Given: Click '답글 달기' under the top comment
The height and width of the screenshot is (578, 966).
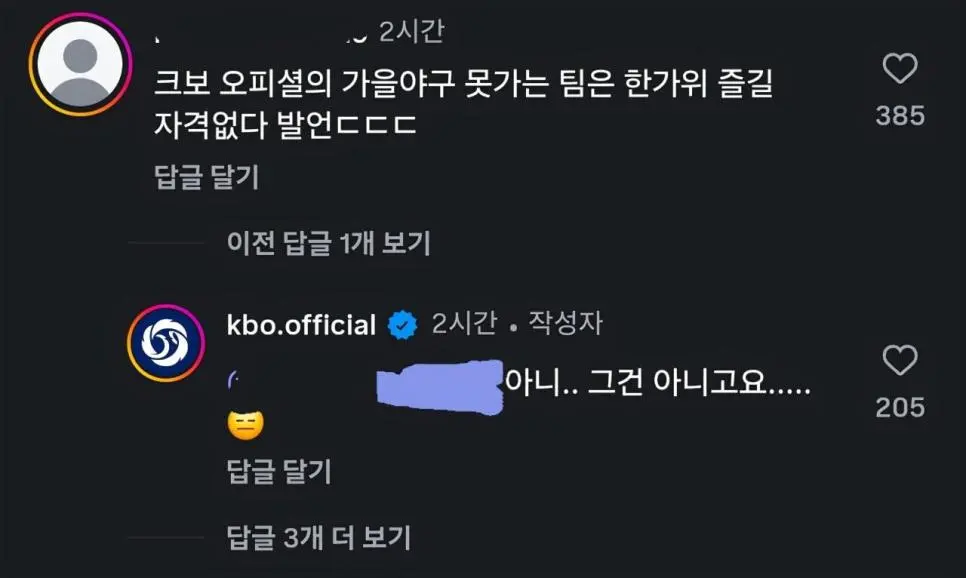Looking at the screenshot, I should [207, 177].
